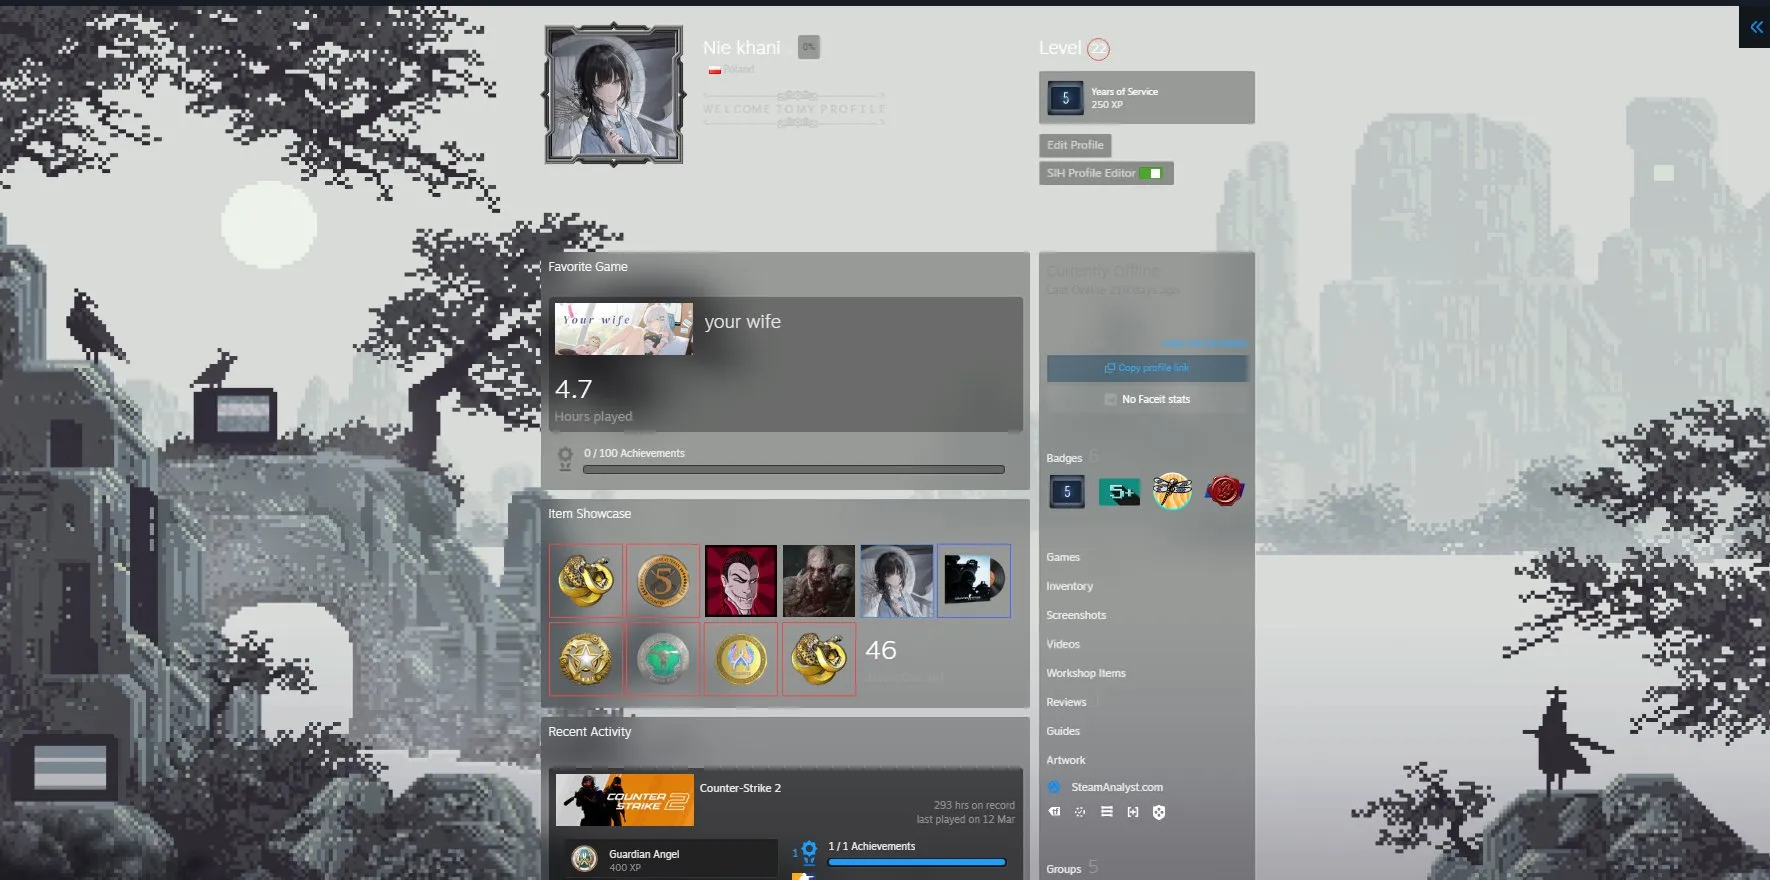Open the red wax seal badge
Screen dimensions: 1770x880
(x=1224, y=491)
